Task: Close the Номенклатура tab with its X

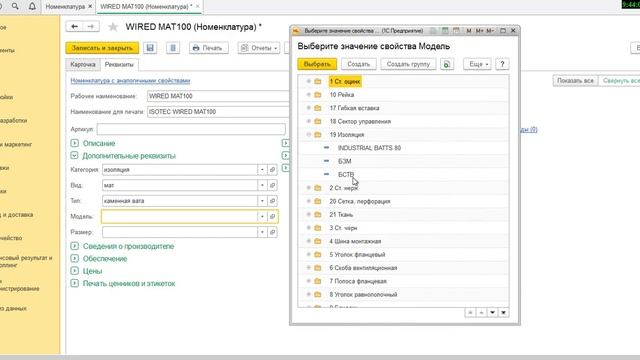Action: coord(90,7)
